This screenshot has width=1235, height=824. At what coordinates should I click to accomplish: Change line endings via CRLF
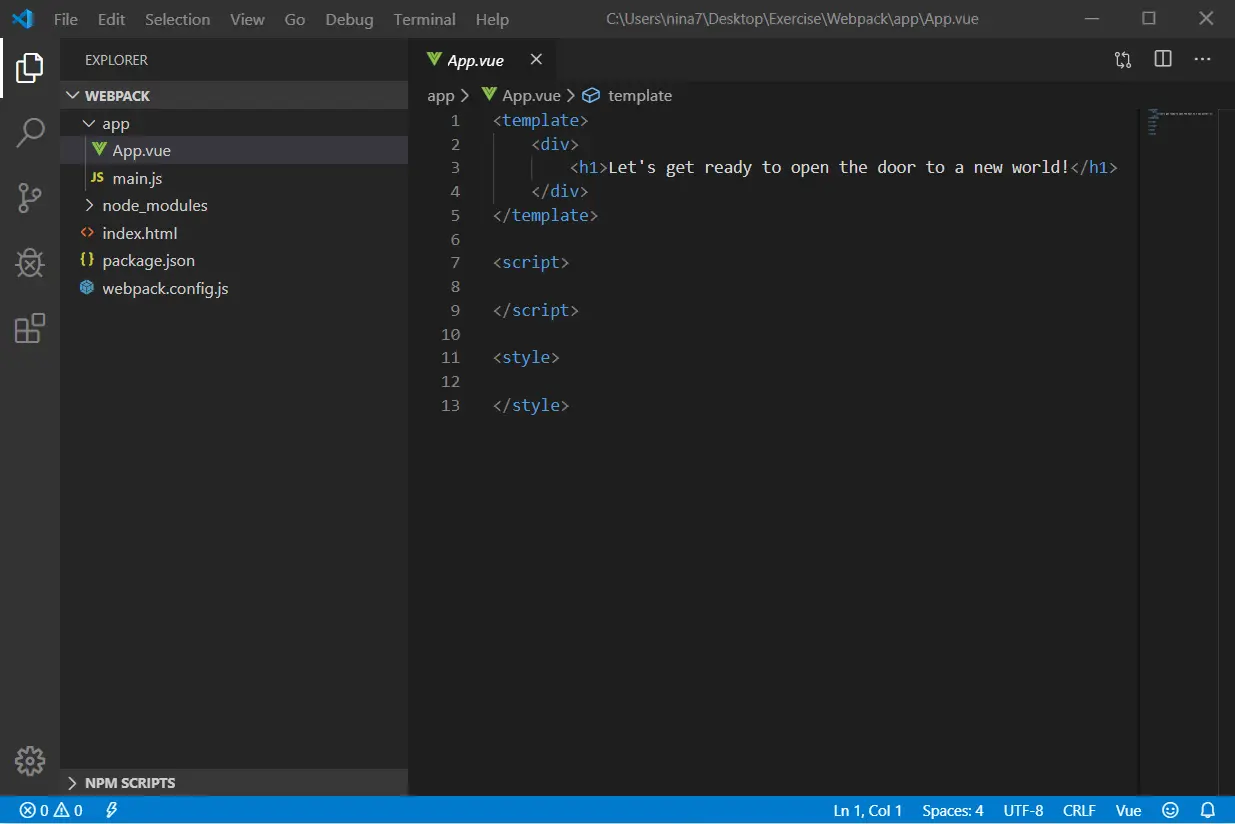tap(1079, 810)
